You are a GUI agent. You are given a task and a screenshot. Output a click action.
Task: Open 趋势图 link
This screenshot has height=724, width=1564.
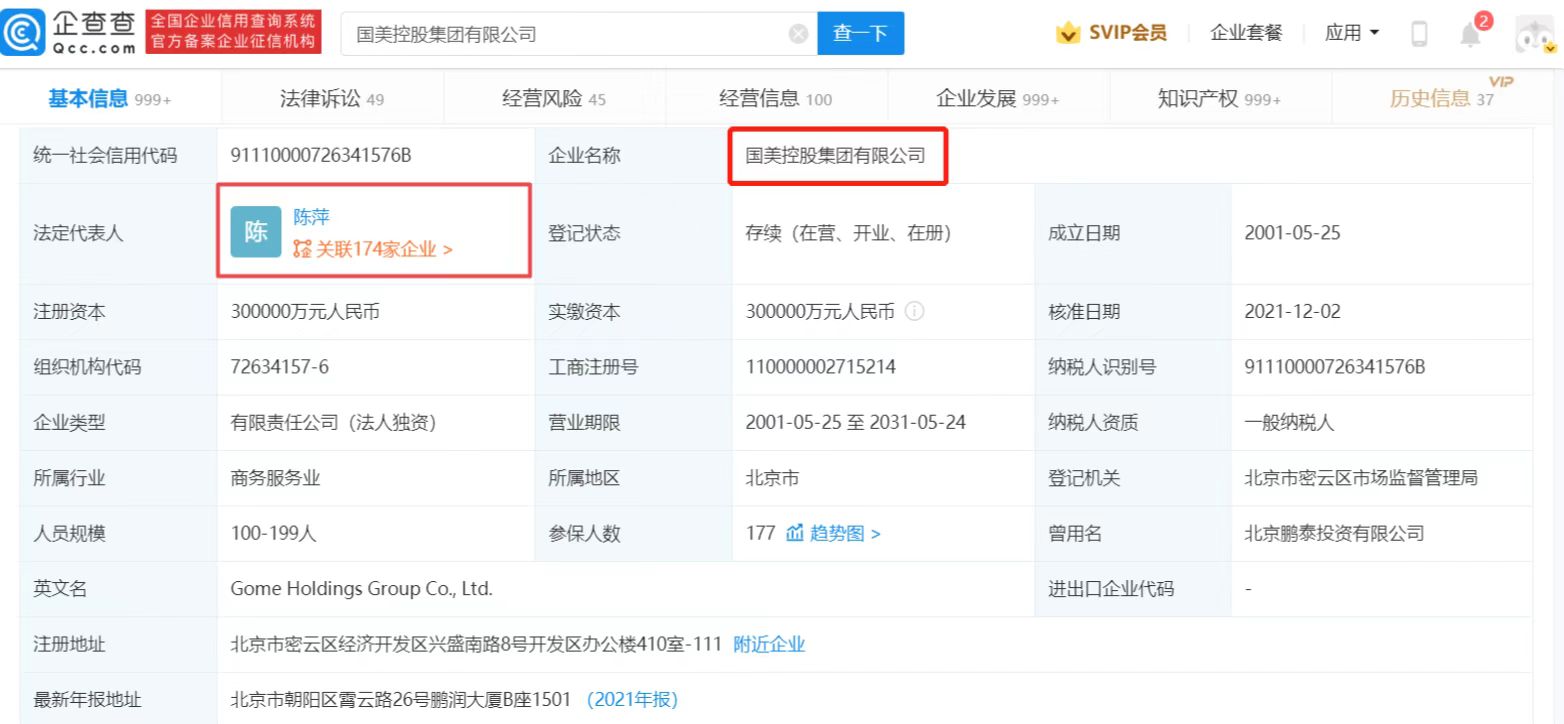pyautogui.click(x=844, y=534)
